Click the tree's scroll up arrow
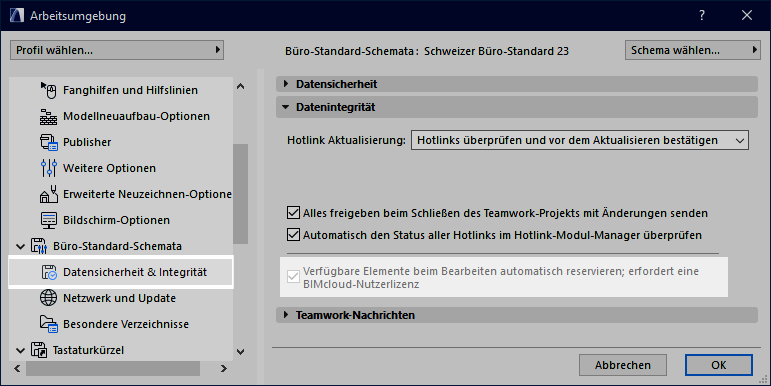Image resolution: width=771 pixels, height=386 pixels. pos(240,87)
